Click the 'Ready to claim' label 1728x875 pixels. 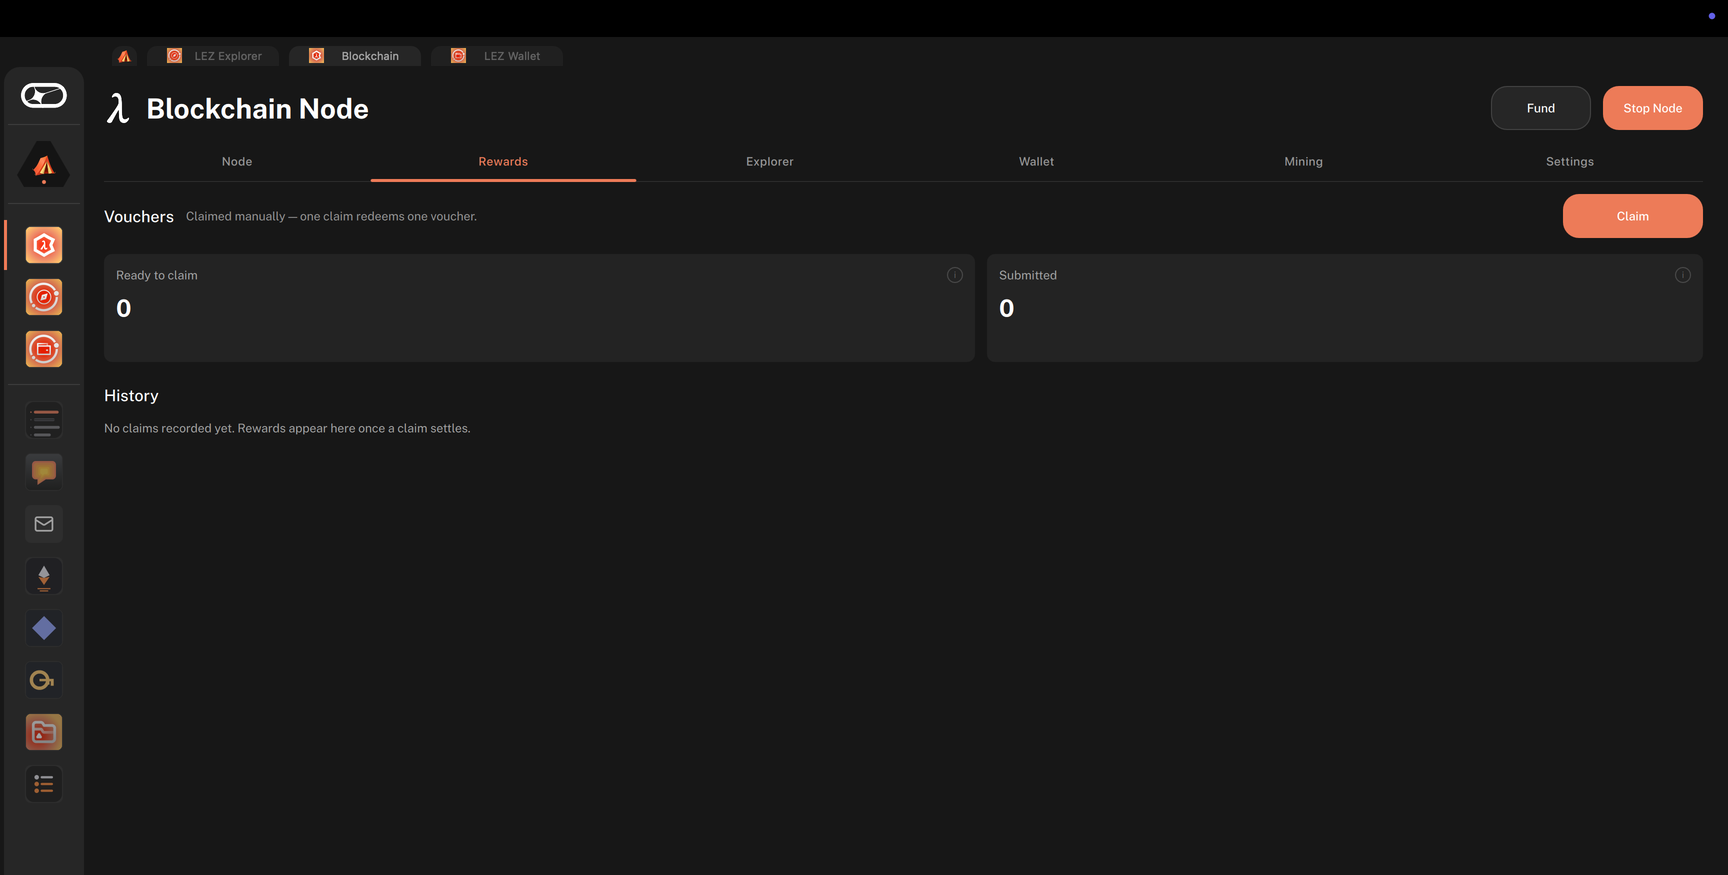157,275
